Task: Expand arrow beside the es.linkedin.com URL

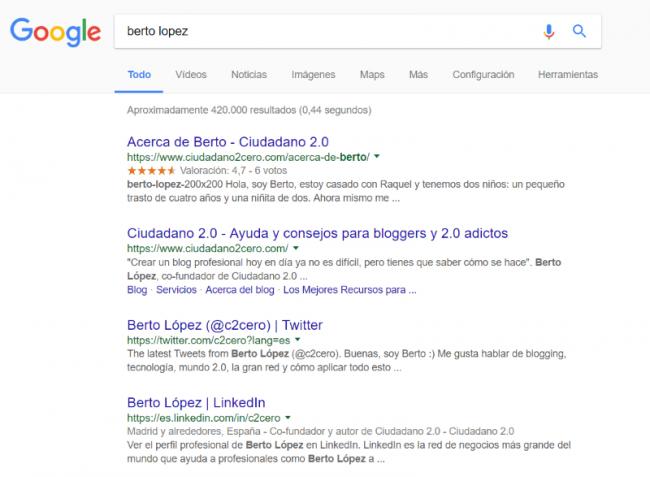Action: (x=287, y=416)
